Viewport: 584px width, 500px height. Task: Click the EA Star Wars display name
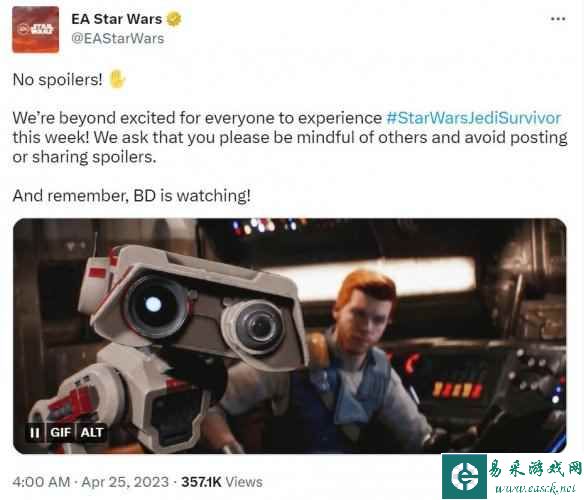[x=117, y=19]
